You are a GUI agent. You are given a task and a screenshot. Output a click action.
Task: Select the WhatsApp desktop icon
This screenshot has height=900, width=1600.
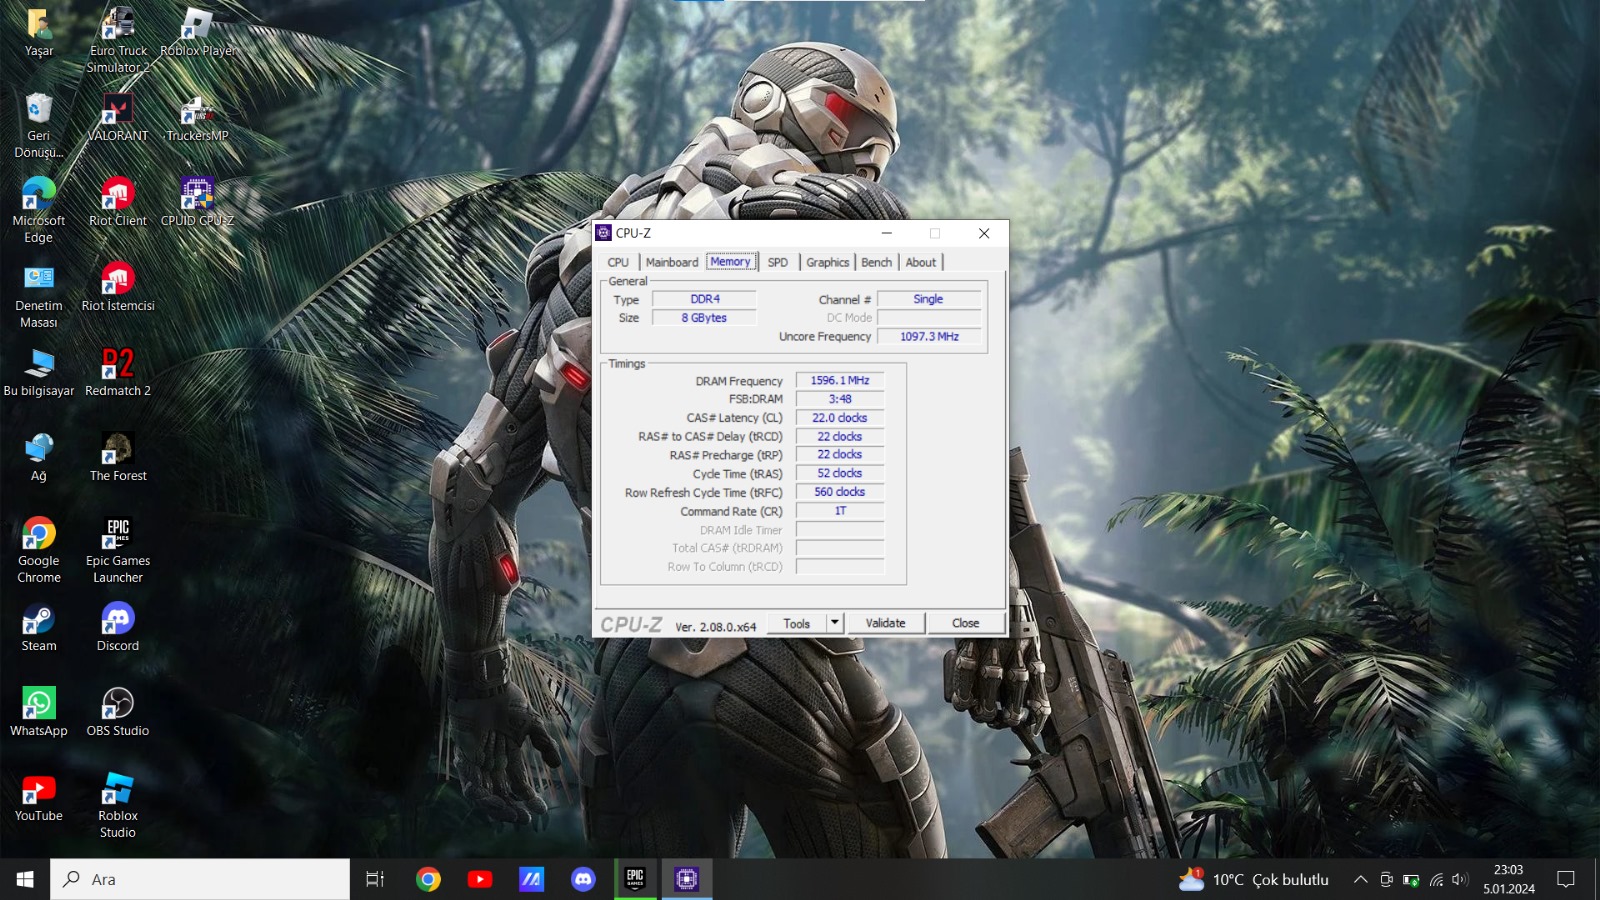(x=39, y=713)
